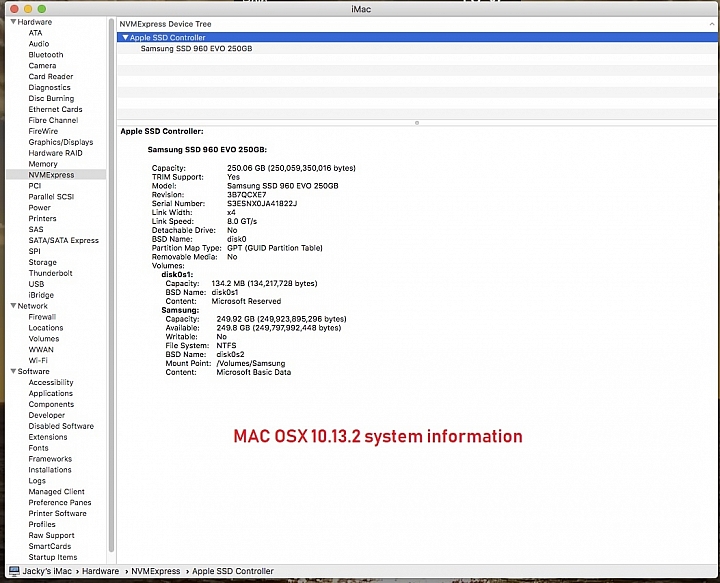
Task: Select Hardware RAID in the sidebar
Action: pos(55,153)
